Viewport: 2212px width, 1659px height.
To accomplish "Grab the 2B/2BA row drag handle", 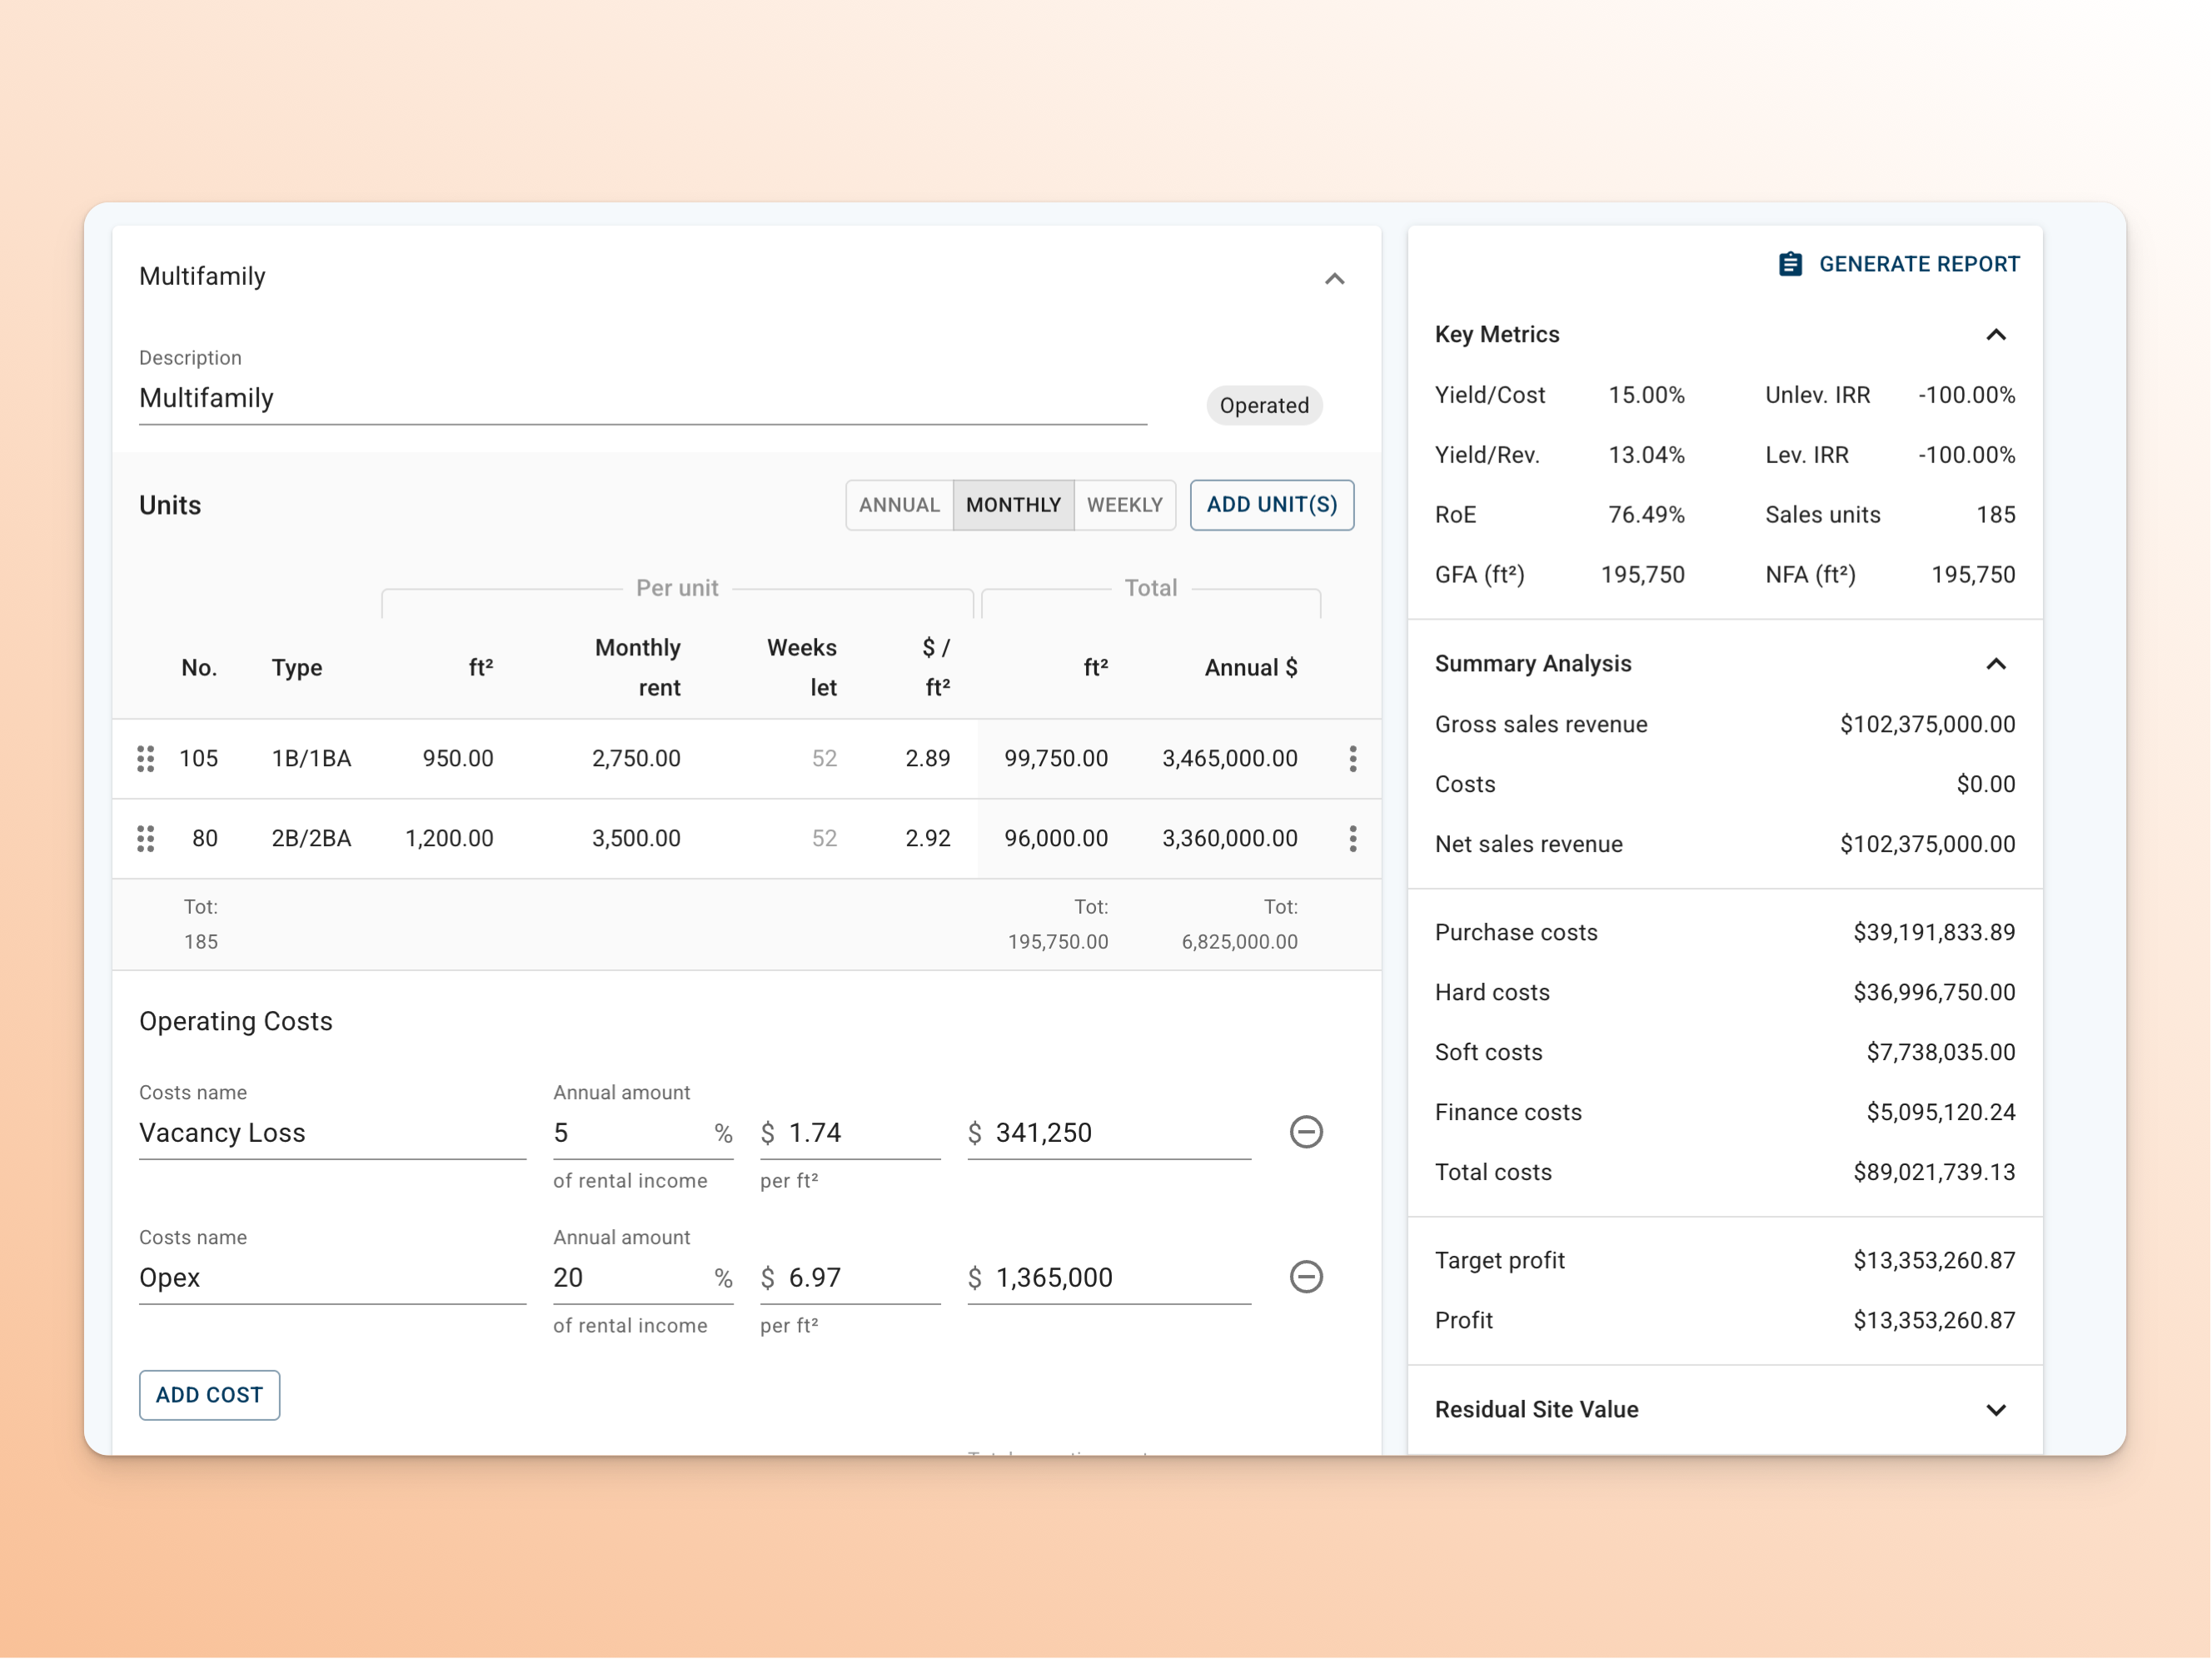I will tap(146, 839).
